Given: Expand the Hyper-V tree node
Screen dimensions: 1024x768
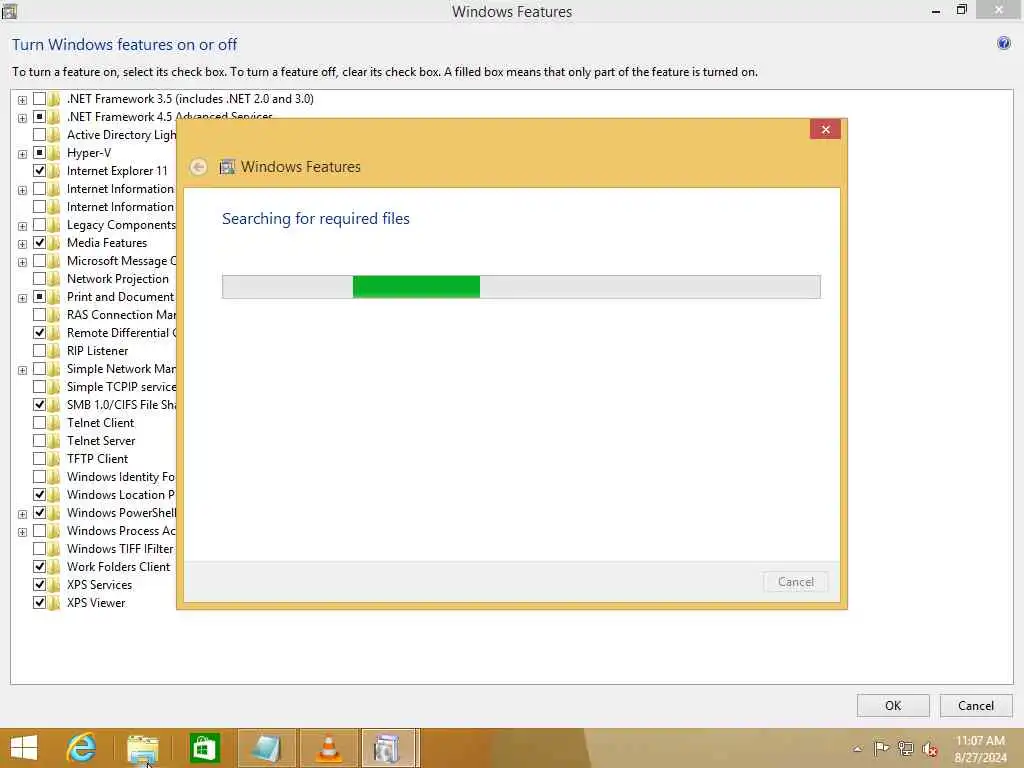Looking at the screenshot, I should tap(22, 154).
